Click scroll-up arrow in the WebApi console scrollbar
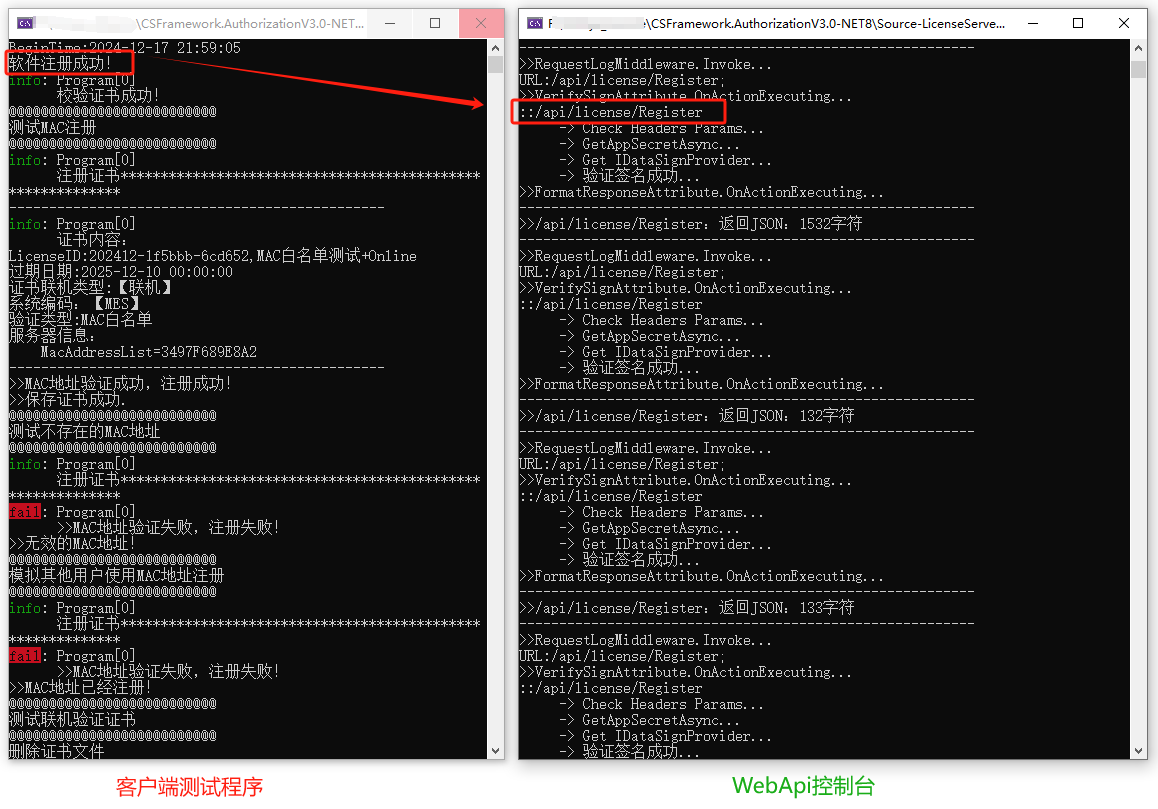This screenshot has height=809, width=1158. 1138,48
